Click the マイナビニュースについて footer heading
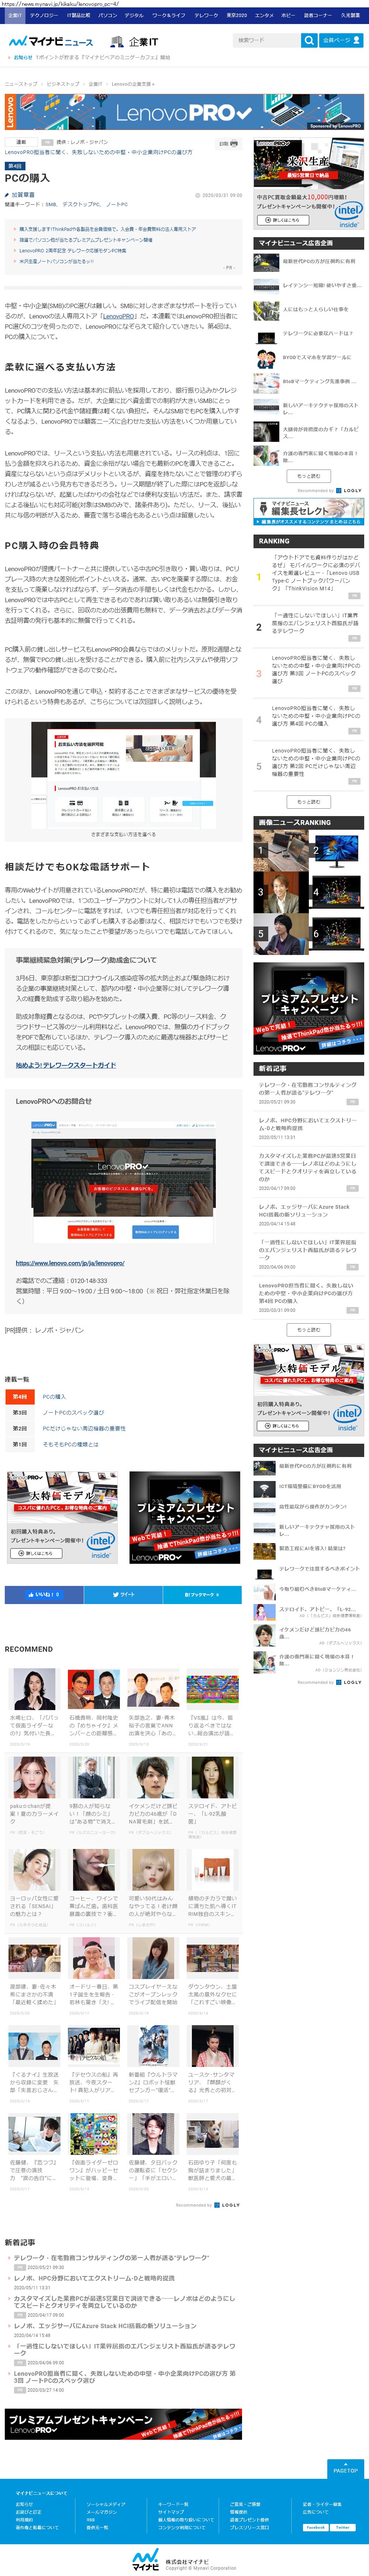 pos(41,2493)
